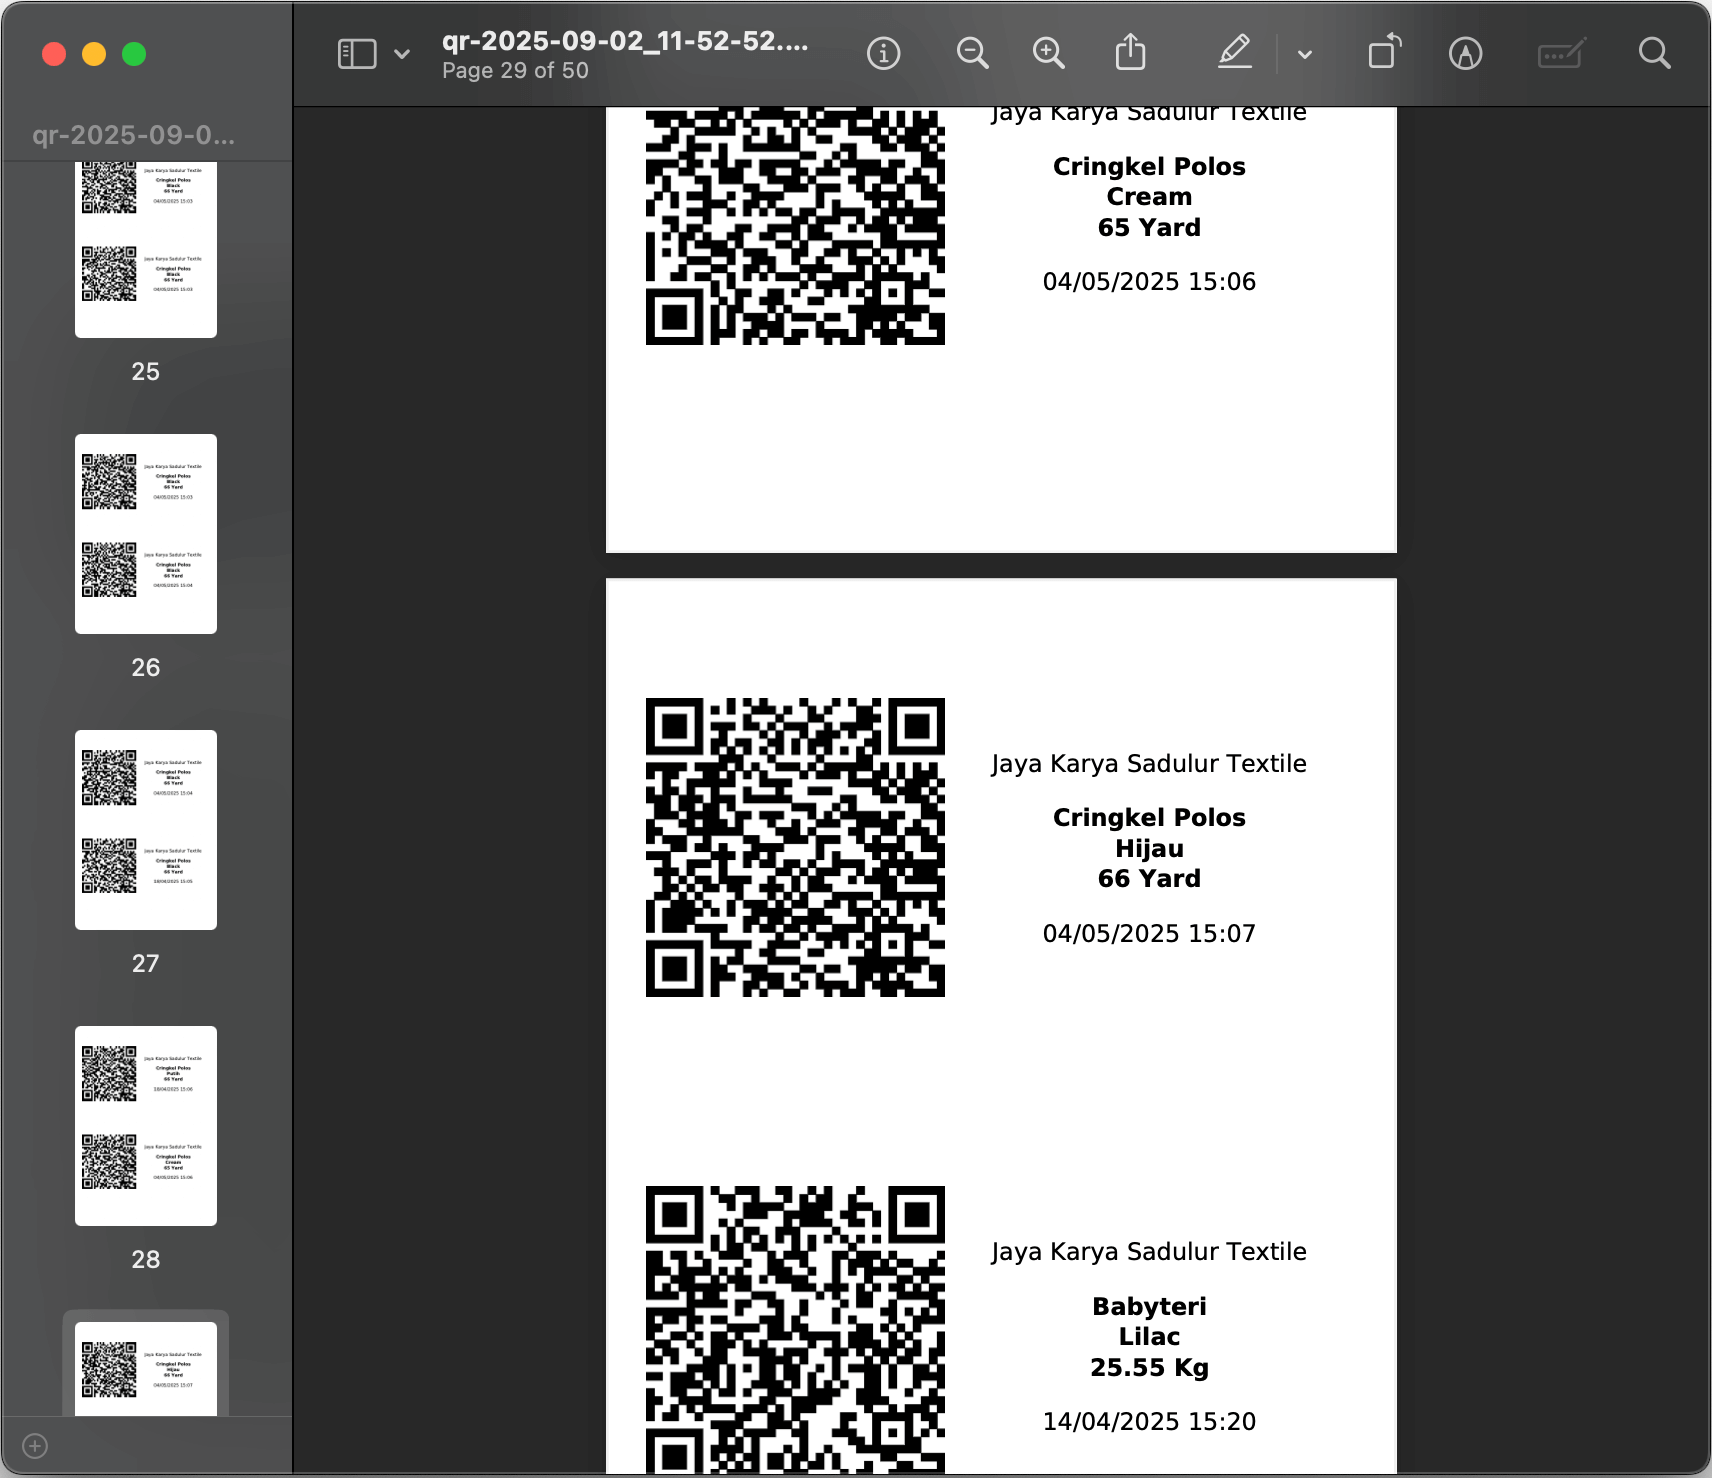1712x1478 pixels.
Task: Enter full screen with the green traffic light
Action: [133, 54]
